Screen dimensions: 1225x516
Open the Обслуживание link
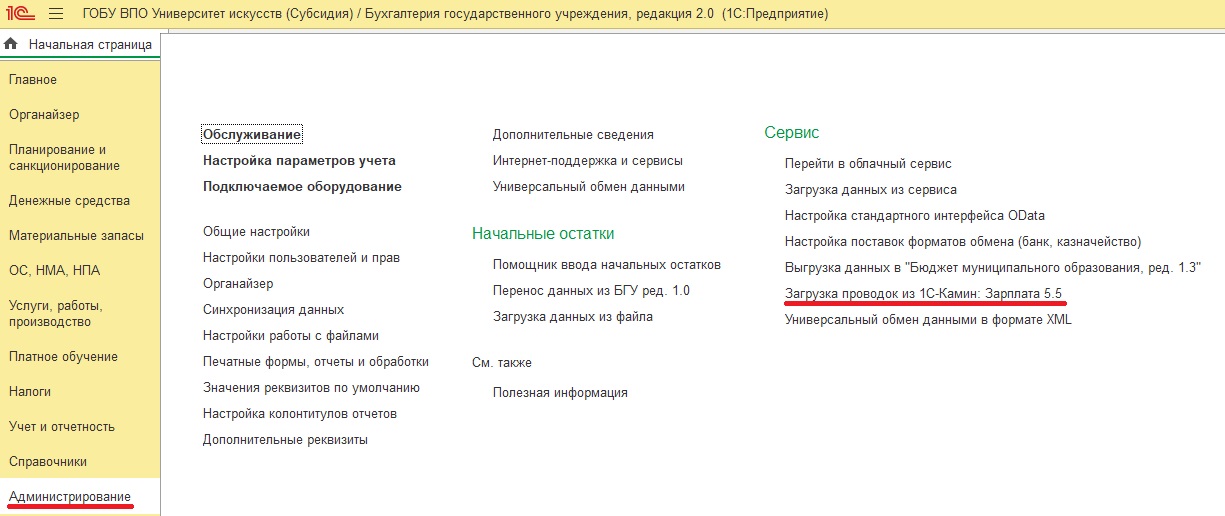click(x=252, y=134)
